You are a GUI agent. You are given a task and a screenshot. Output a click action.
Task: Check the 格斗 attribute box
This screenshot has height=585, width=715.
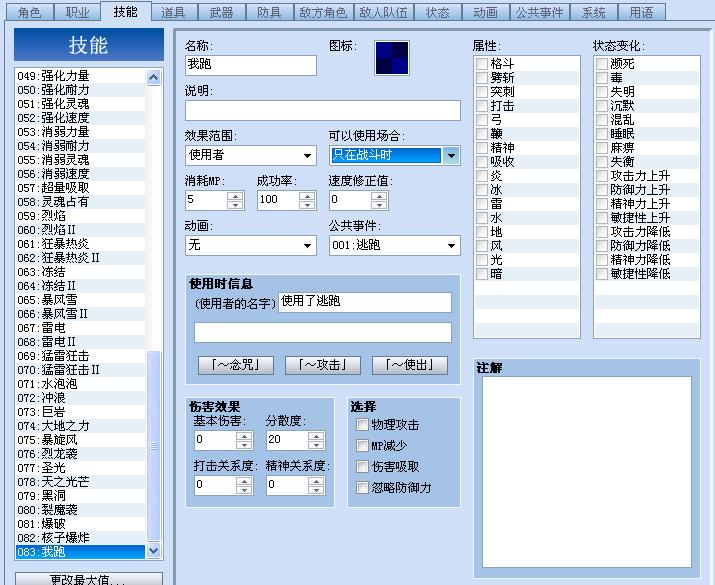pyautogui.click(x=482, y=63)
